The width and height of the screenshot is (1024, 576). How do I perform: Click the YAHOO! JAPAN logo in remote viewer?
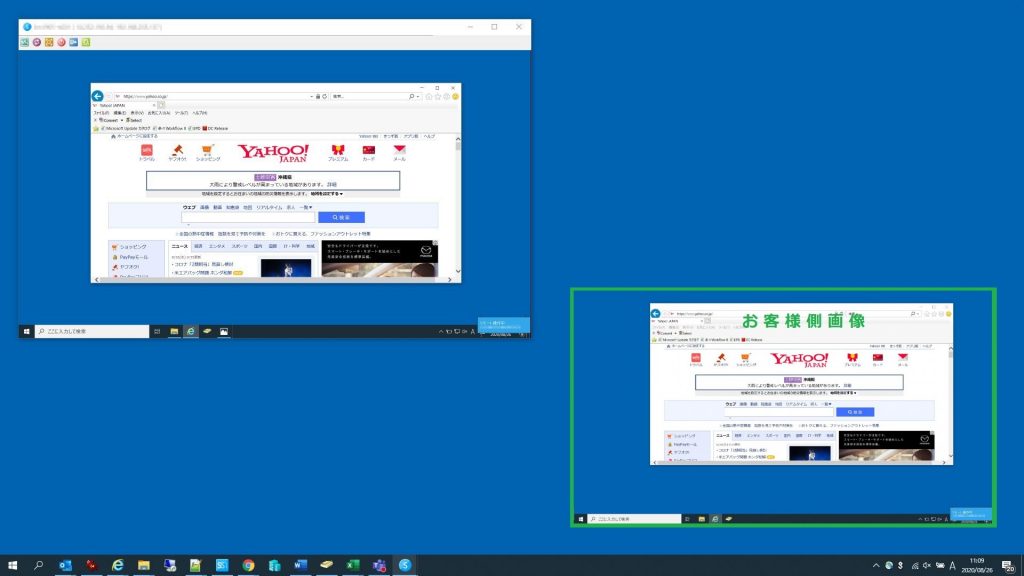click(273, 153)
